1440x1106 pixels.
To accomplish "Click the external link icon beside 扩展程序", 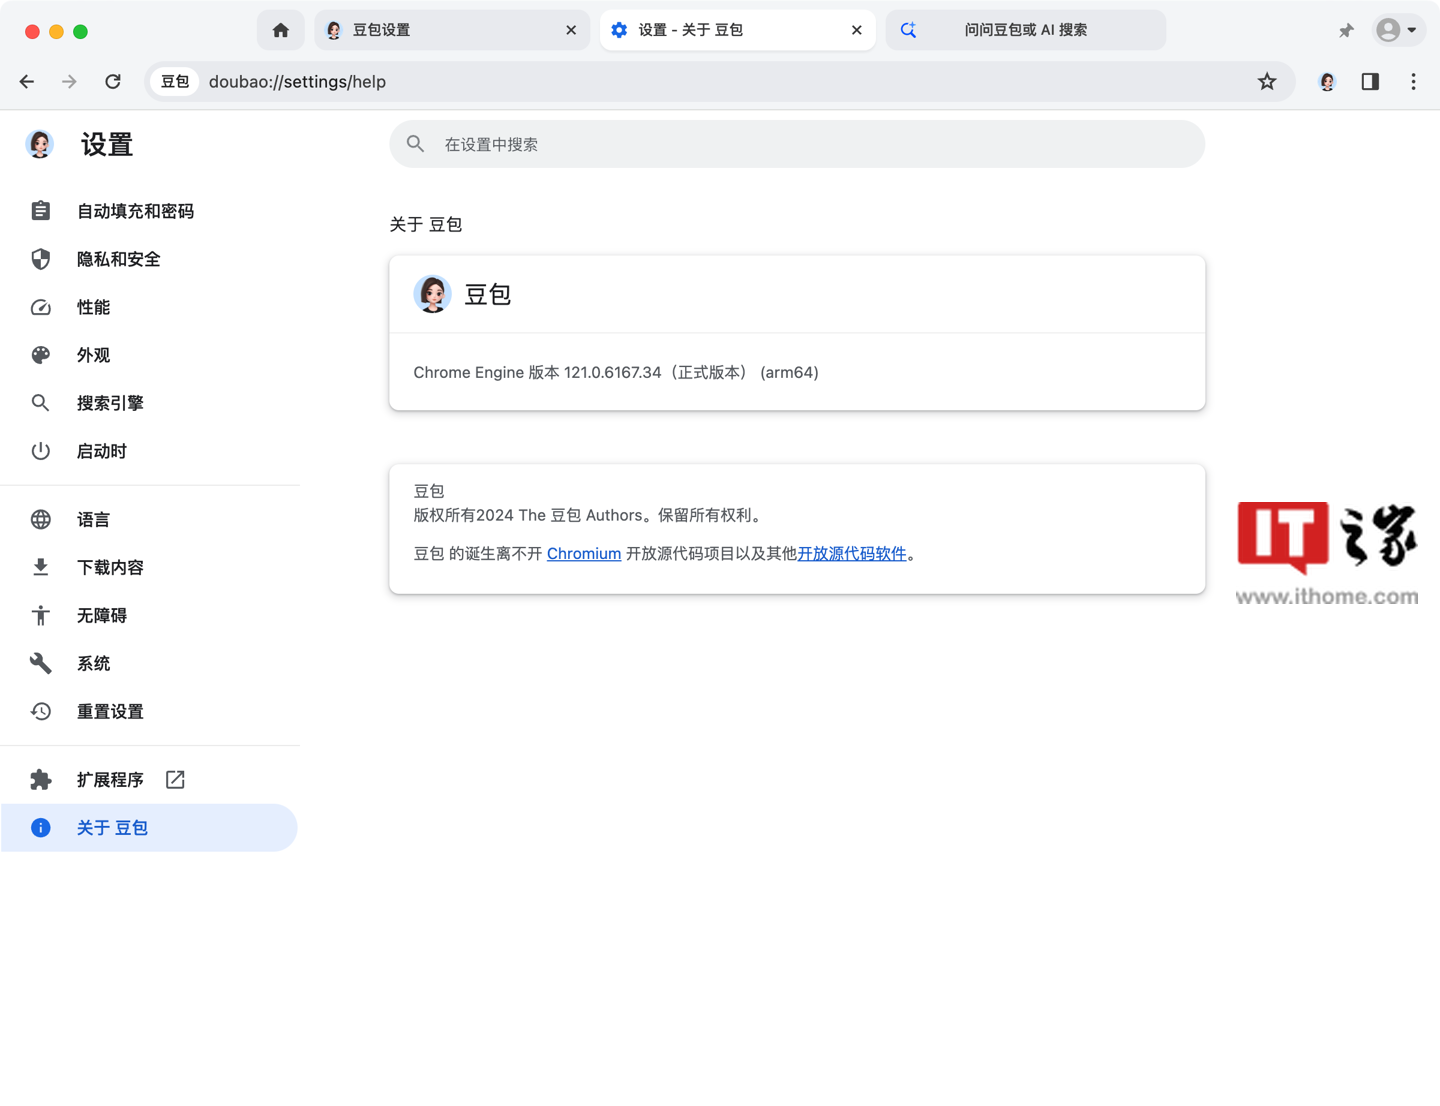I will (175, 779).
